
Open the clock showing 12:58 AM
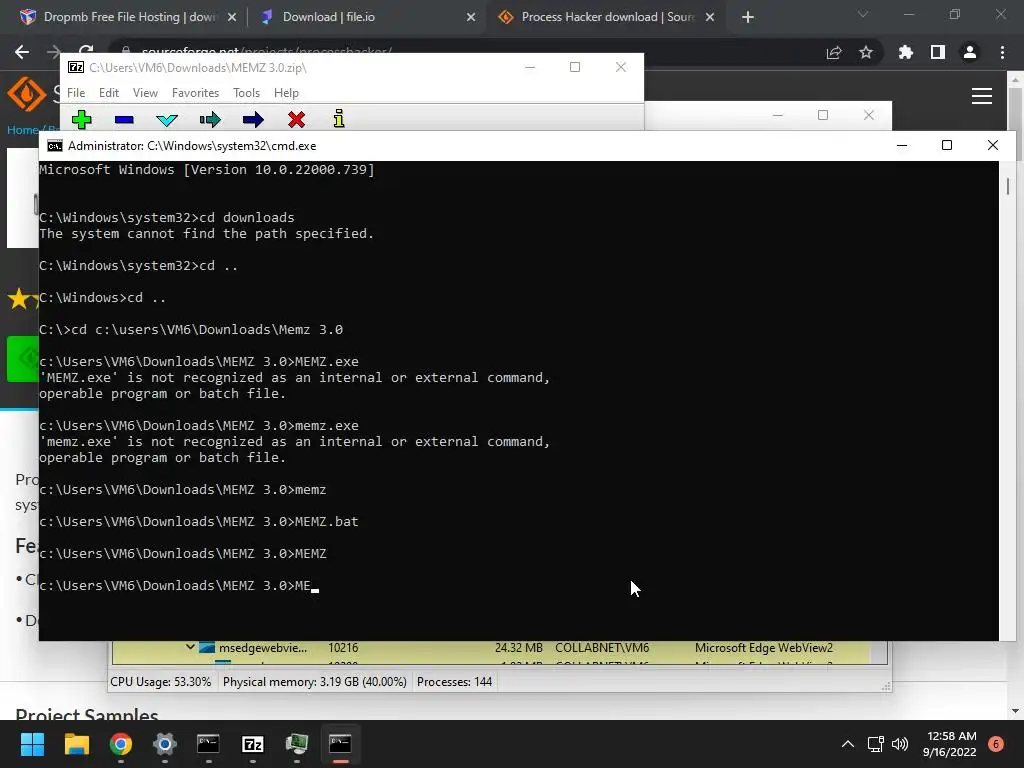950,744
